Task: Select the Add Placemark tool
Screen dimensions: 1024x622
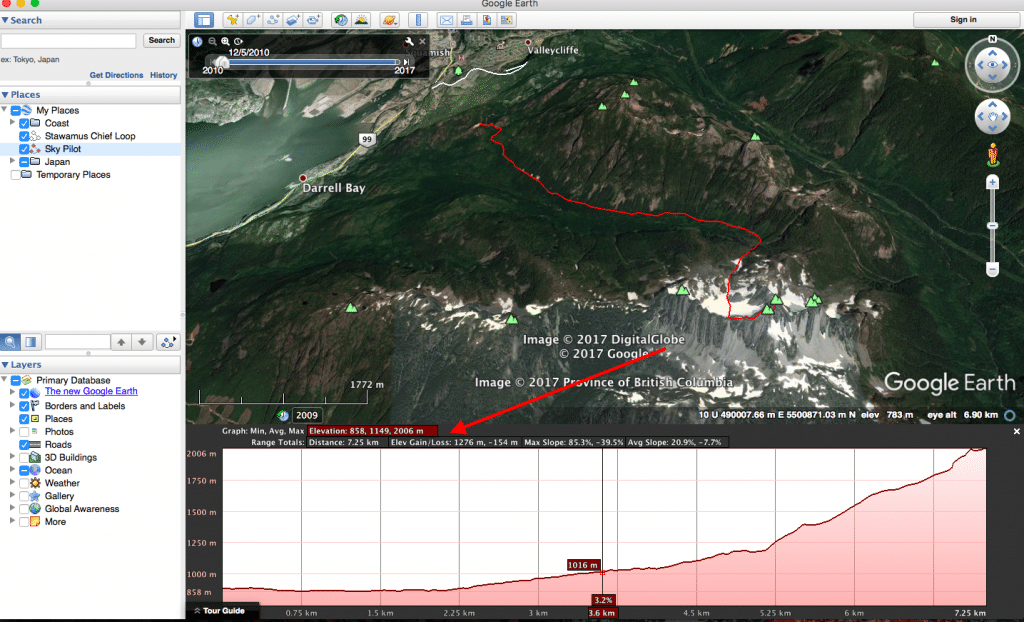Action: tap(230, 19)
